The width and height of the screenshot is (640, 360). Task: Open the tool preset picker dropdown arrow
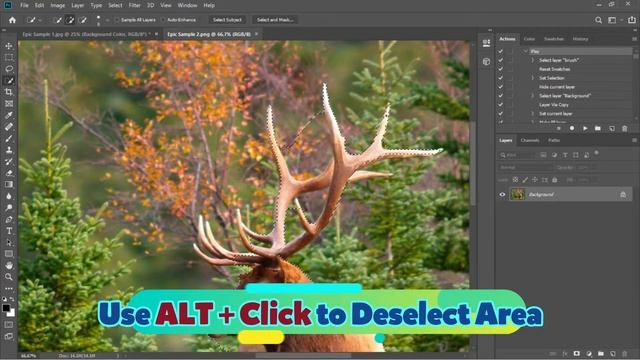(x=40, y=20)
